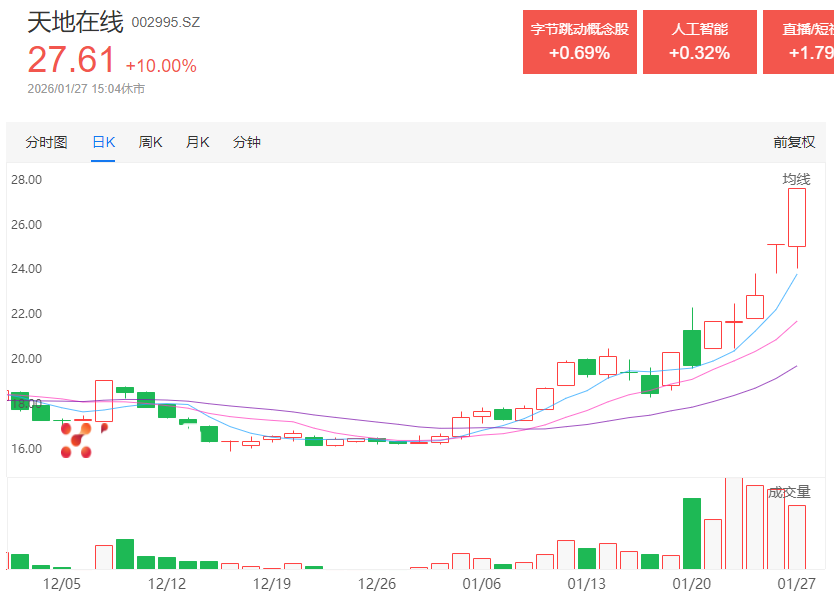Viewport: 834px width, 601px height.
Task: Switch to the 分钟 chart tab
Action: tap(246, 142)
